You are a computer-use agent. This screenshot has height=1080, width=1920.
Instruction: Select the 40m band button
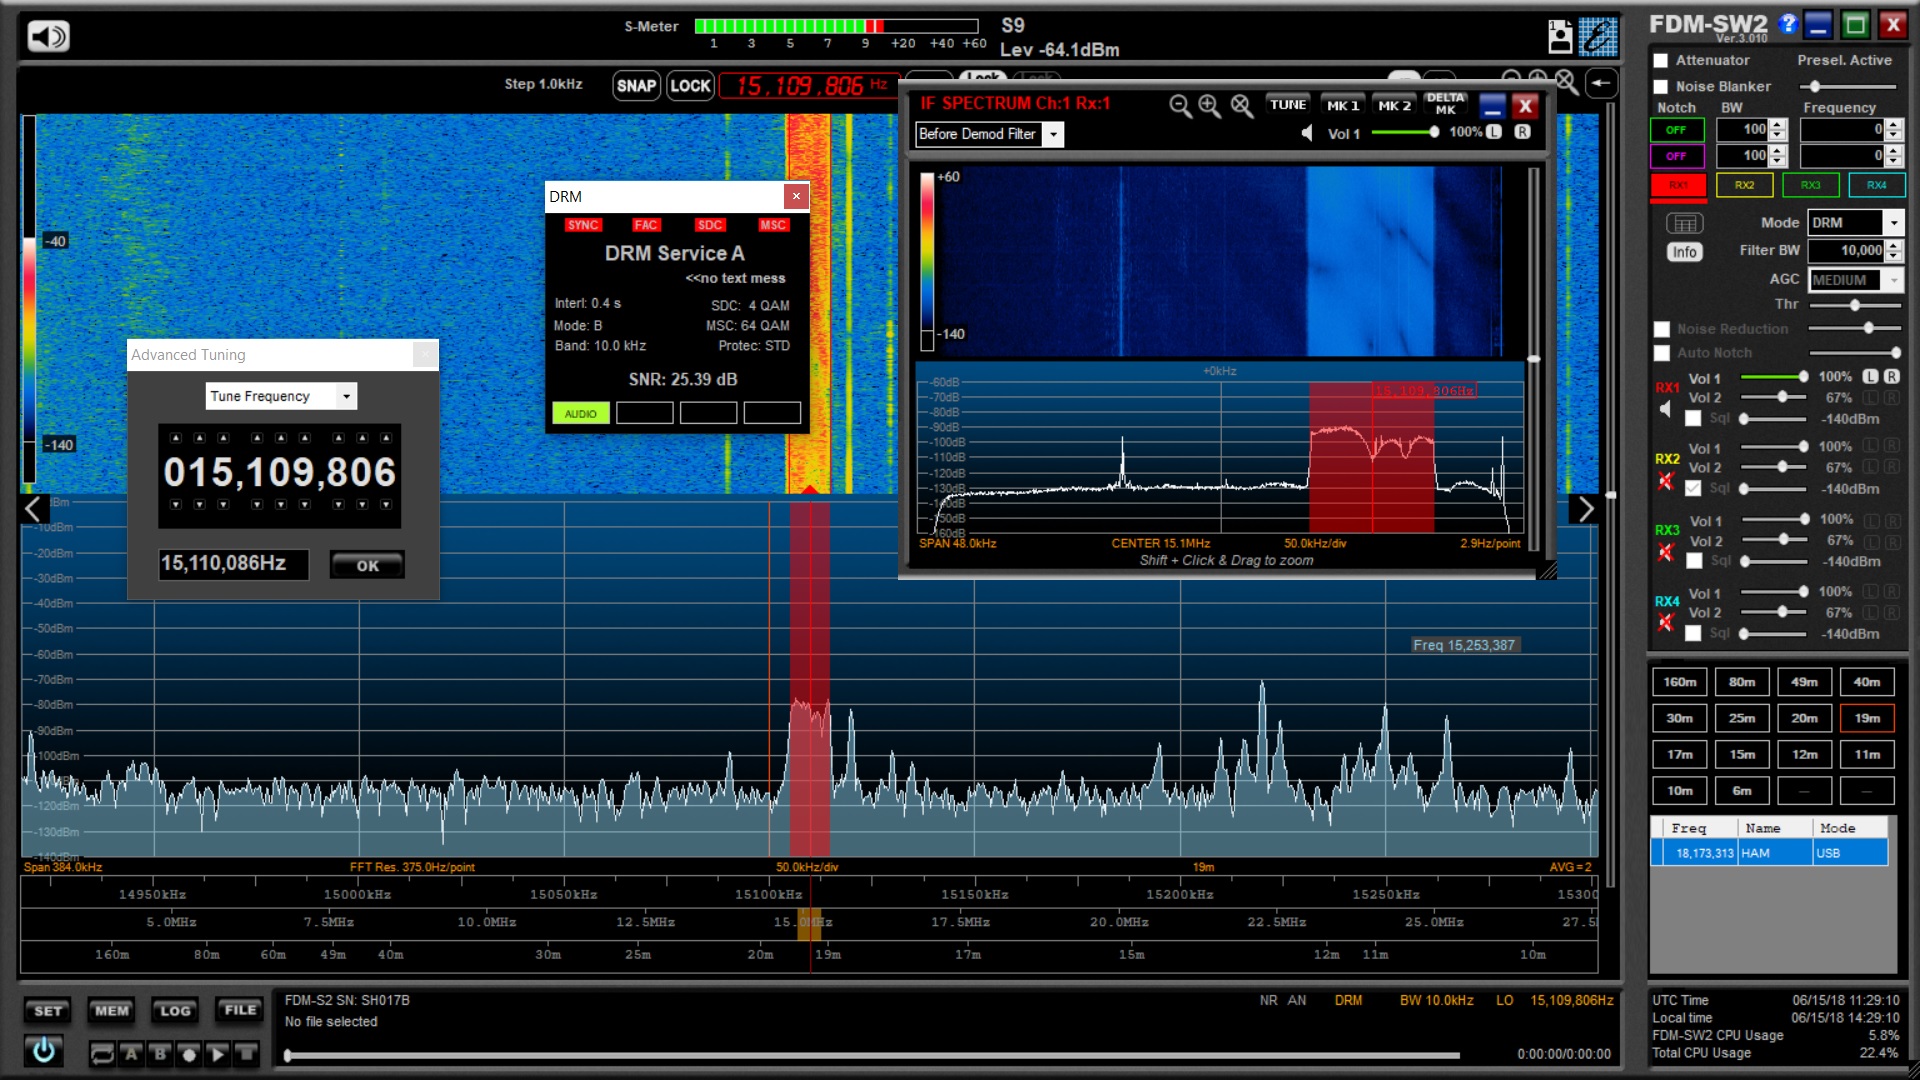1866,682
